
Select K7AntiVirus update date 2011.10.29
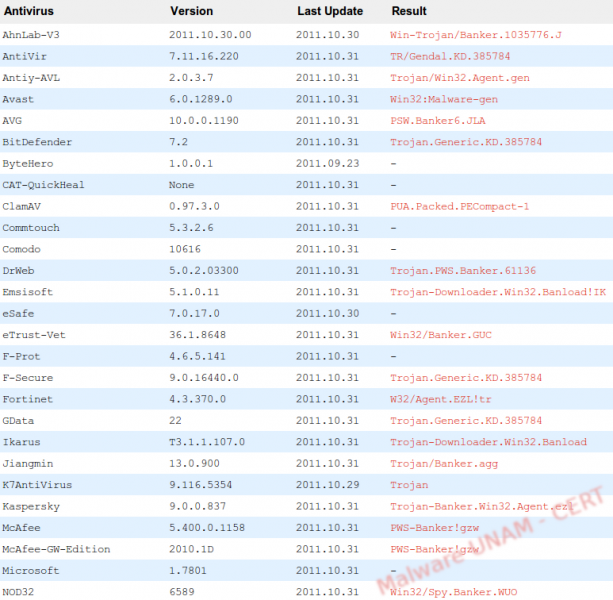(327, 485)
